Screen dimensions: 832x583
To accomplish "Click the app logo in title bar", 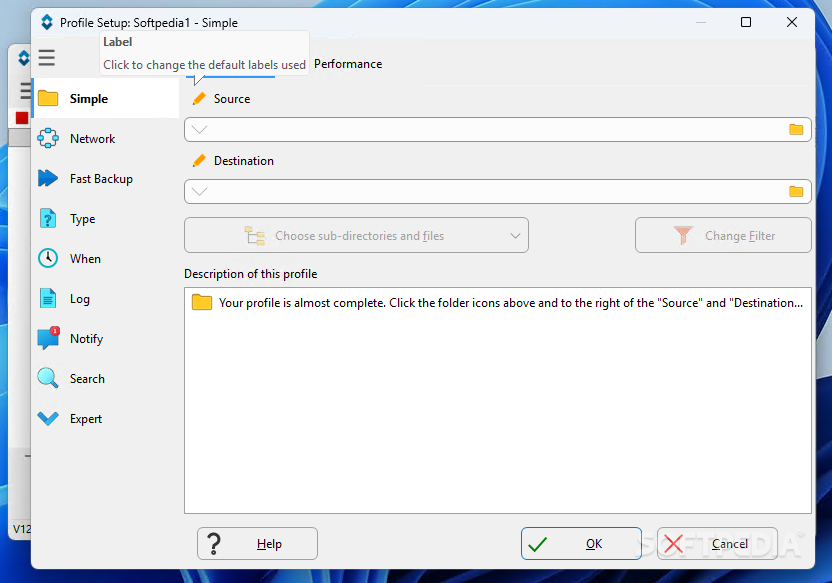I will (47, 22).
